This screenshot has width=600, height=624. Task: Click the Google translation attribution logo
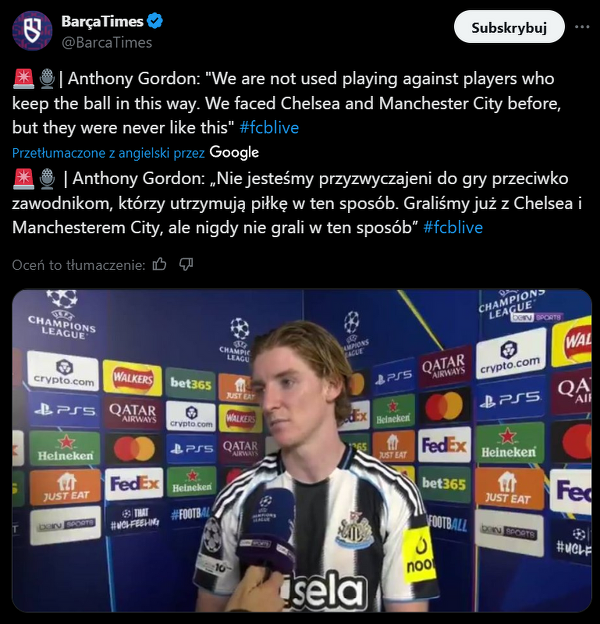[x=234, y=152]
